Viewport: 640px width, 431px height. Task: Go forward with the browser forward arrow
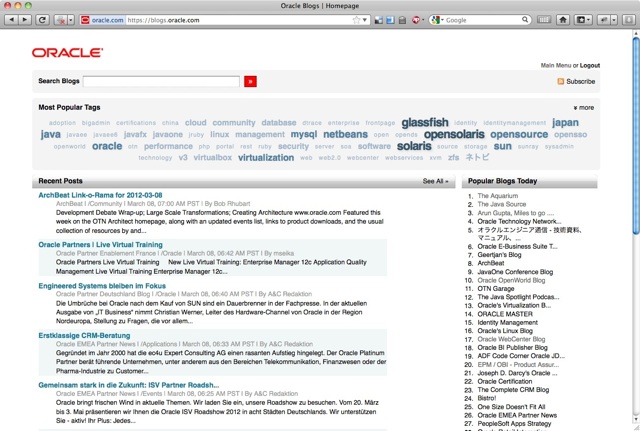(25, 20)
